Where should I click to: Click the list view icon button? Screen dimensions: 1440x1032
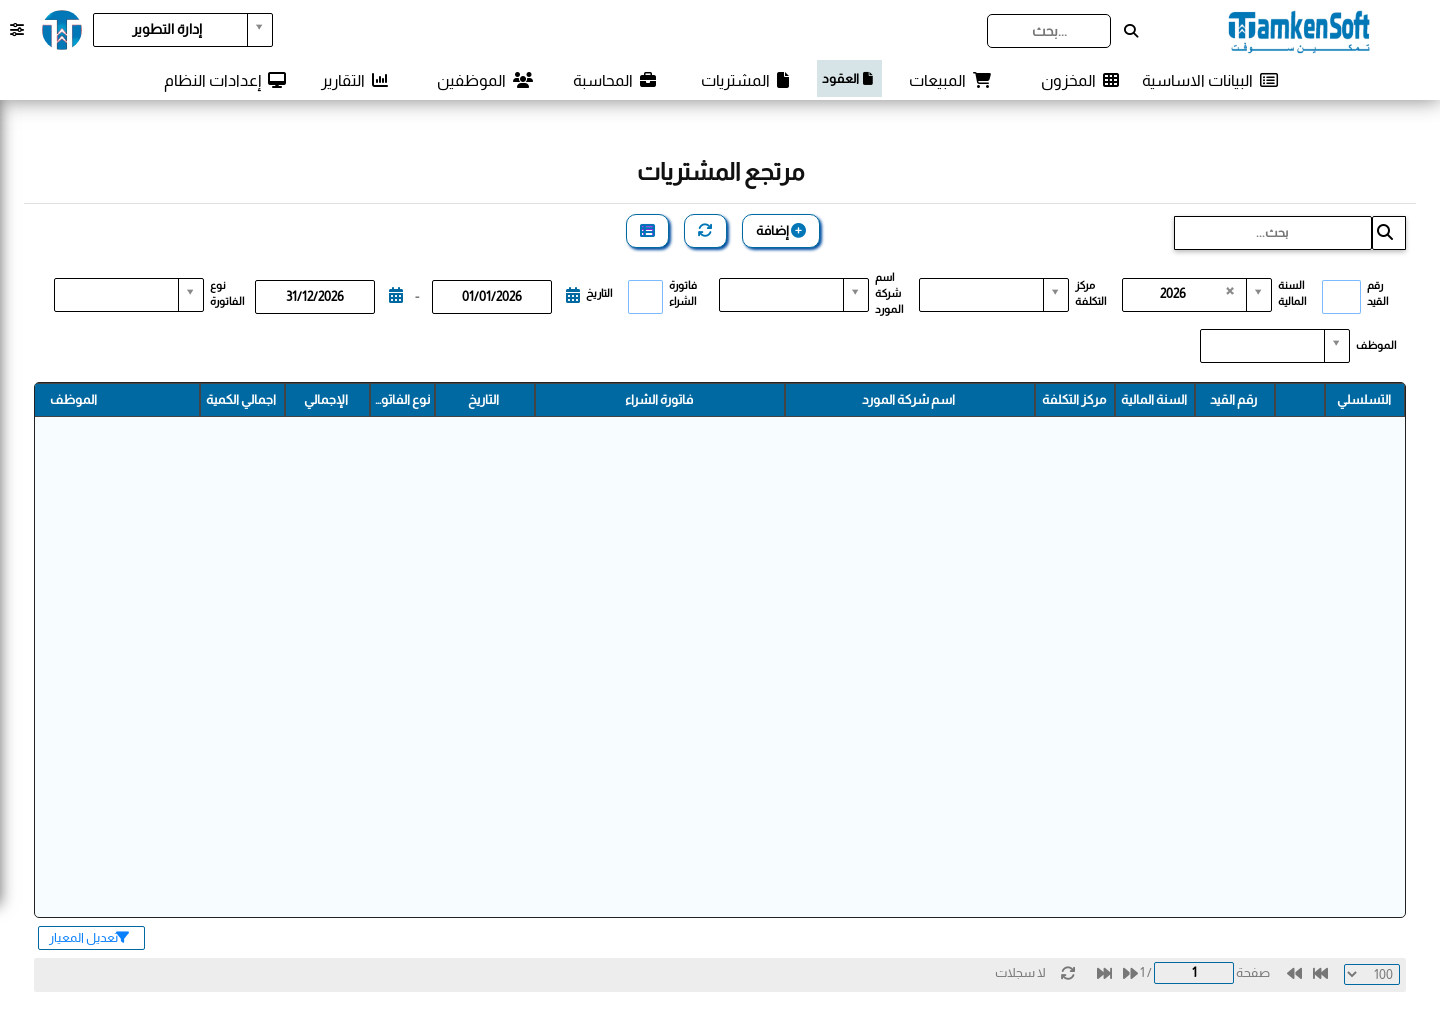[647, 231]
